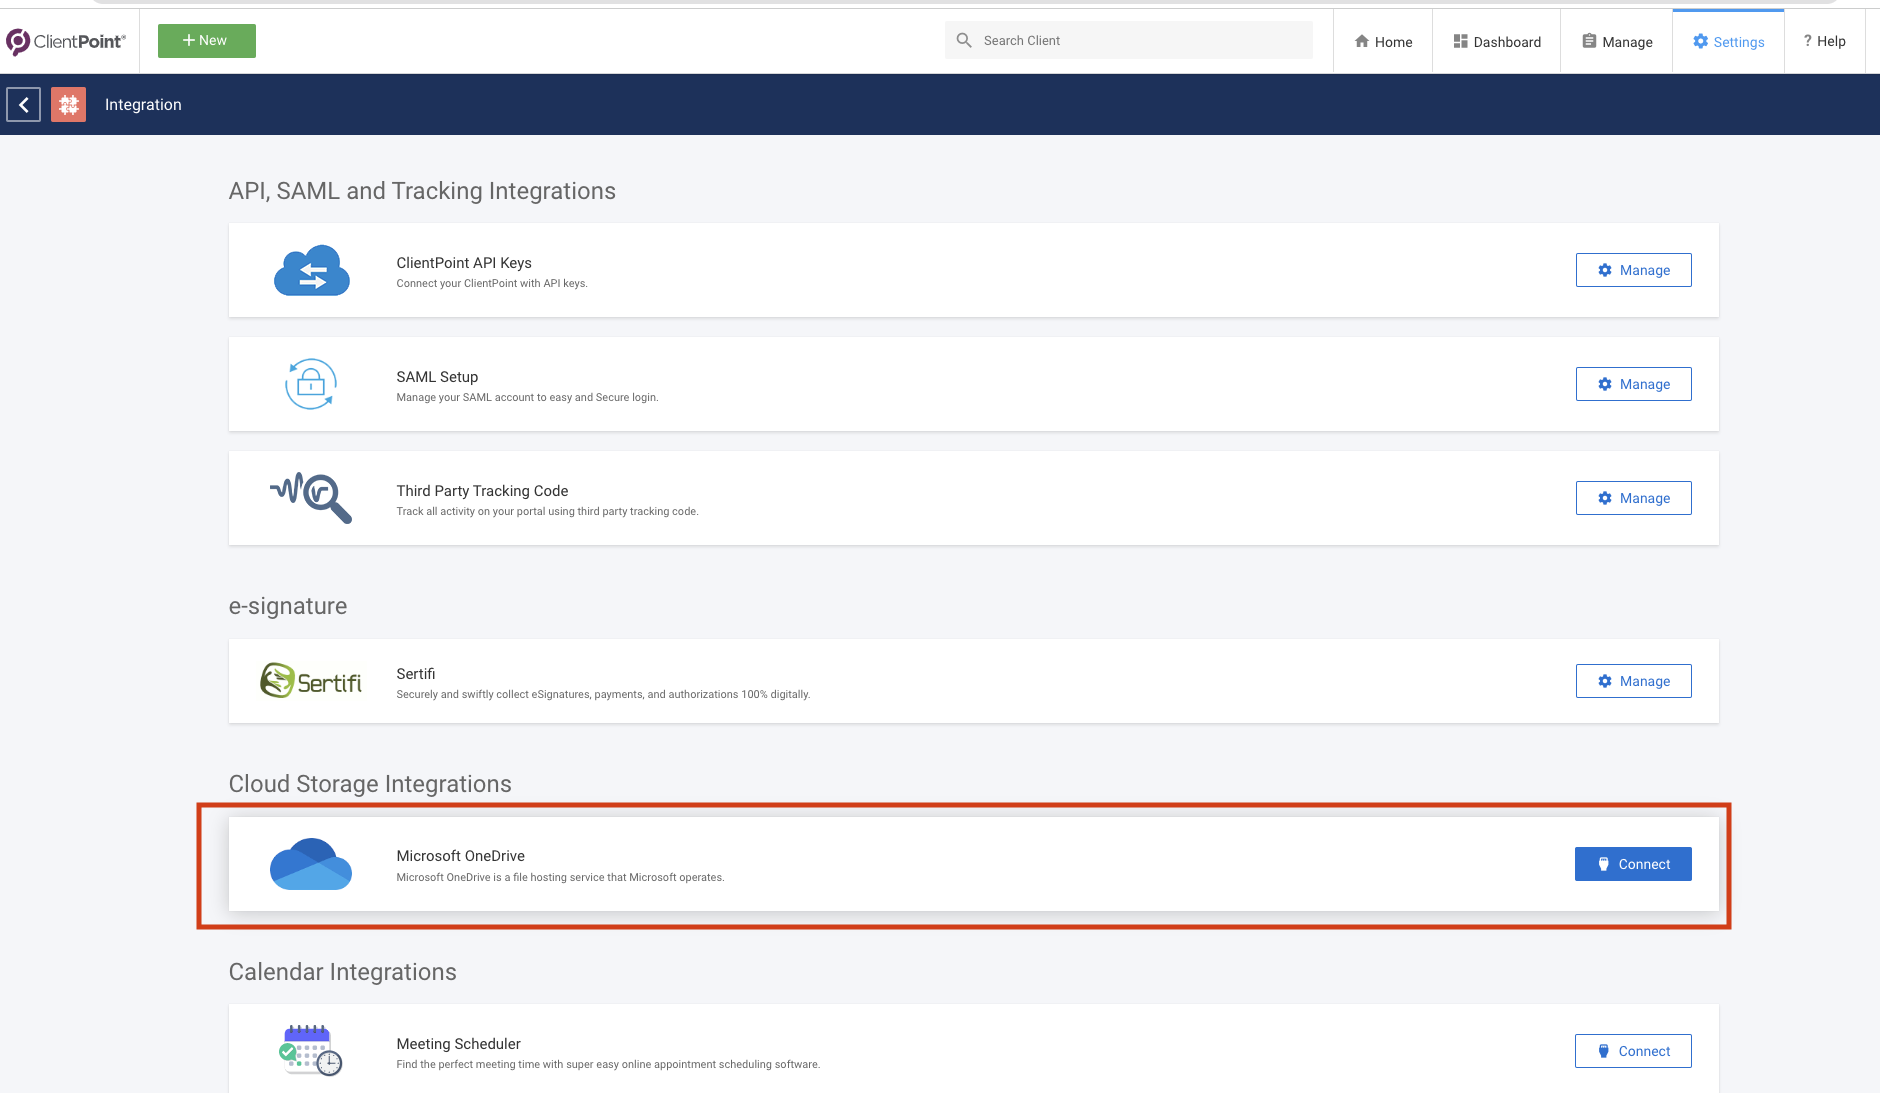
Task: Click the ClientPoint API Keys cloud icon
Action: [x=311, y=270]
